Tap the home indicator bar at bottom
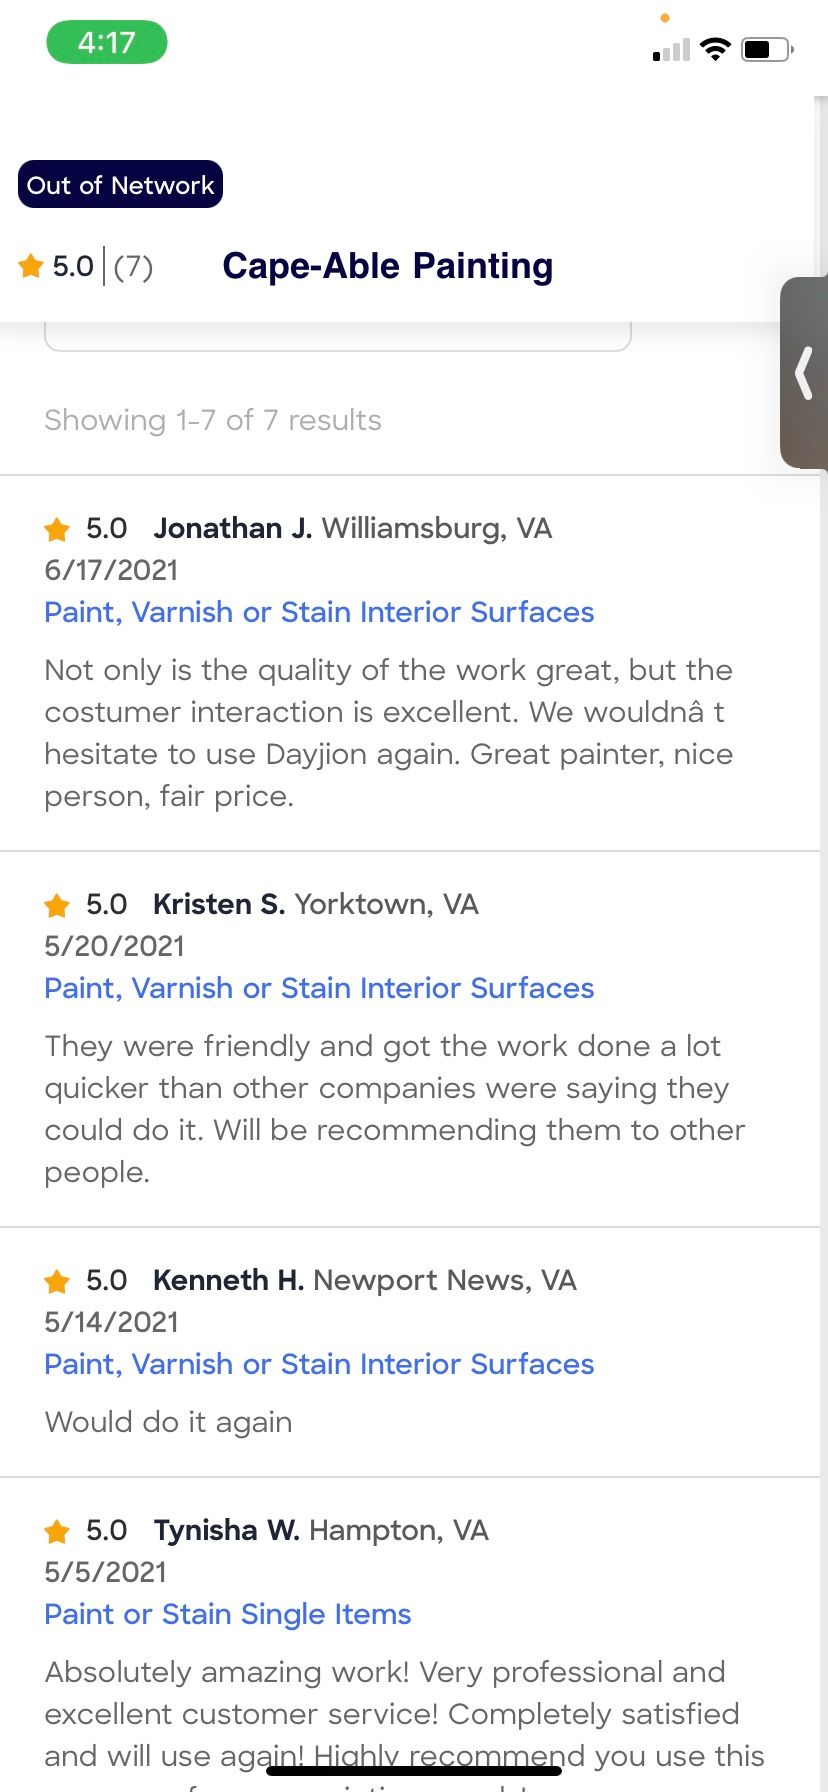The image size is (828, 1792). point(414,1770)
